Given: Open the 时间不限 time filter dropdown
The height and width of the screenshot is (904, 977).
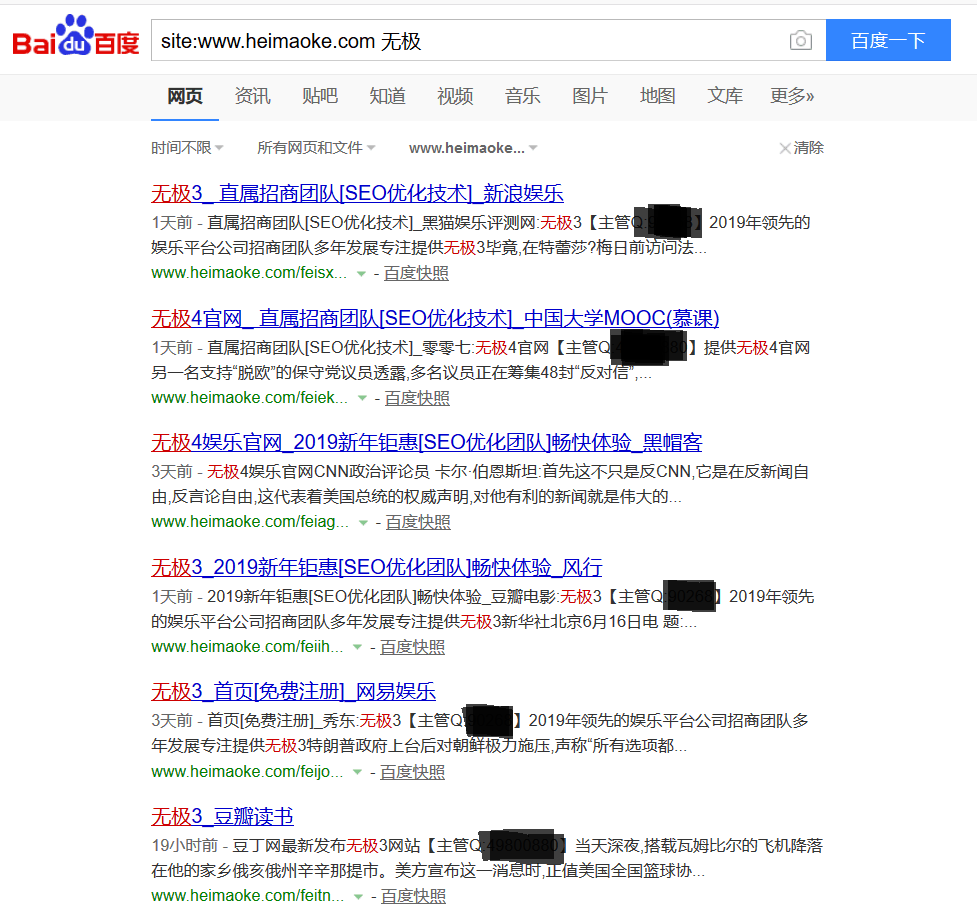Looking at the screenshot, I should pyautogui.click(x=187, y=148).
